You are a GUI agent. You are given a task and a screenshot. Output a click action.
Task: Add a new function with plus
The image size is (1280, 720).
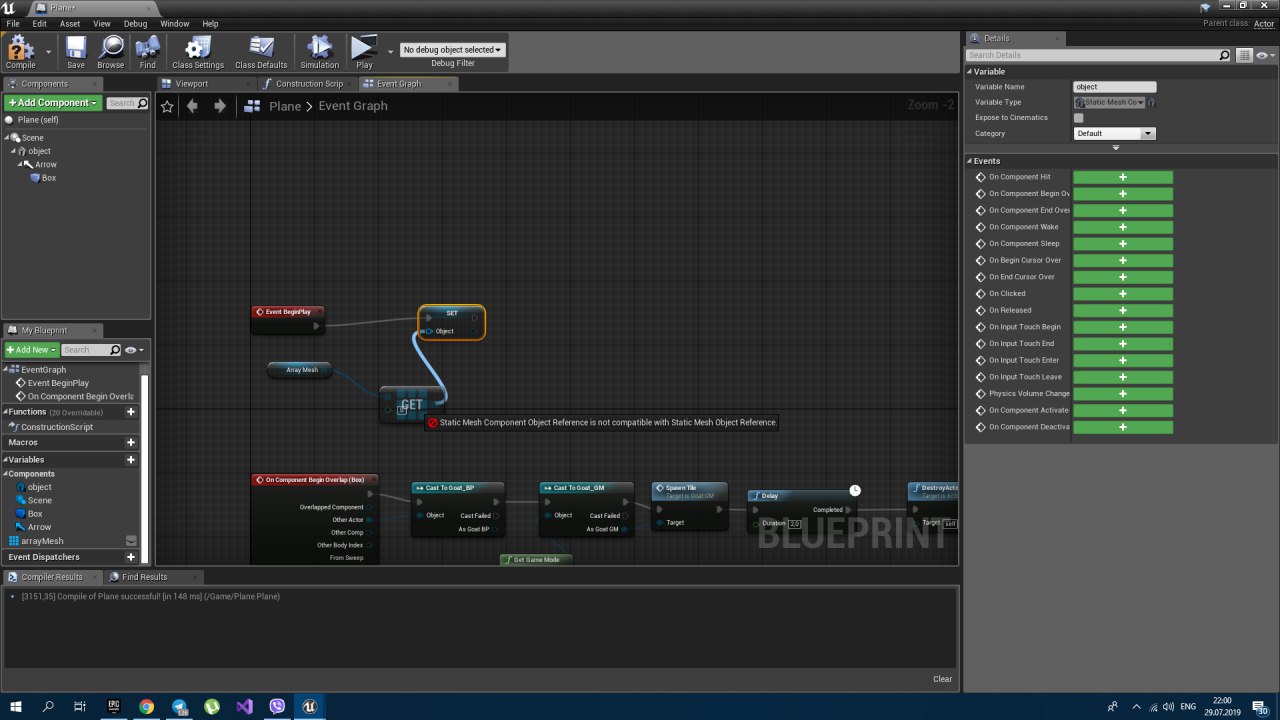(130, 412)
